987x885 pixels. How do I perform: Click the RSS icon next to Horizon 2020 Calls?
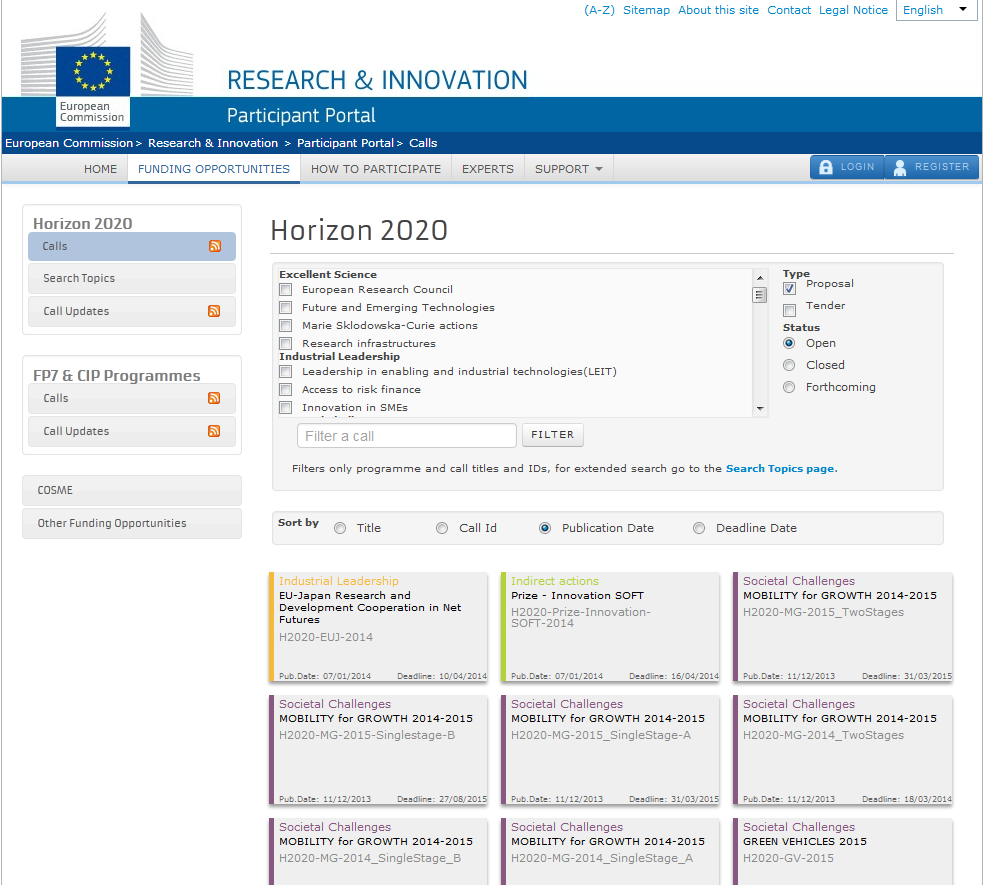215,246
